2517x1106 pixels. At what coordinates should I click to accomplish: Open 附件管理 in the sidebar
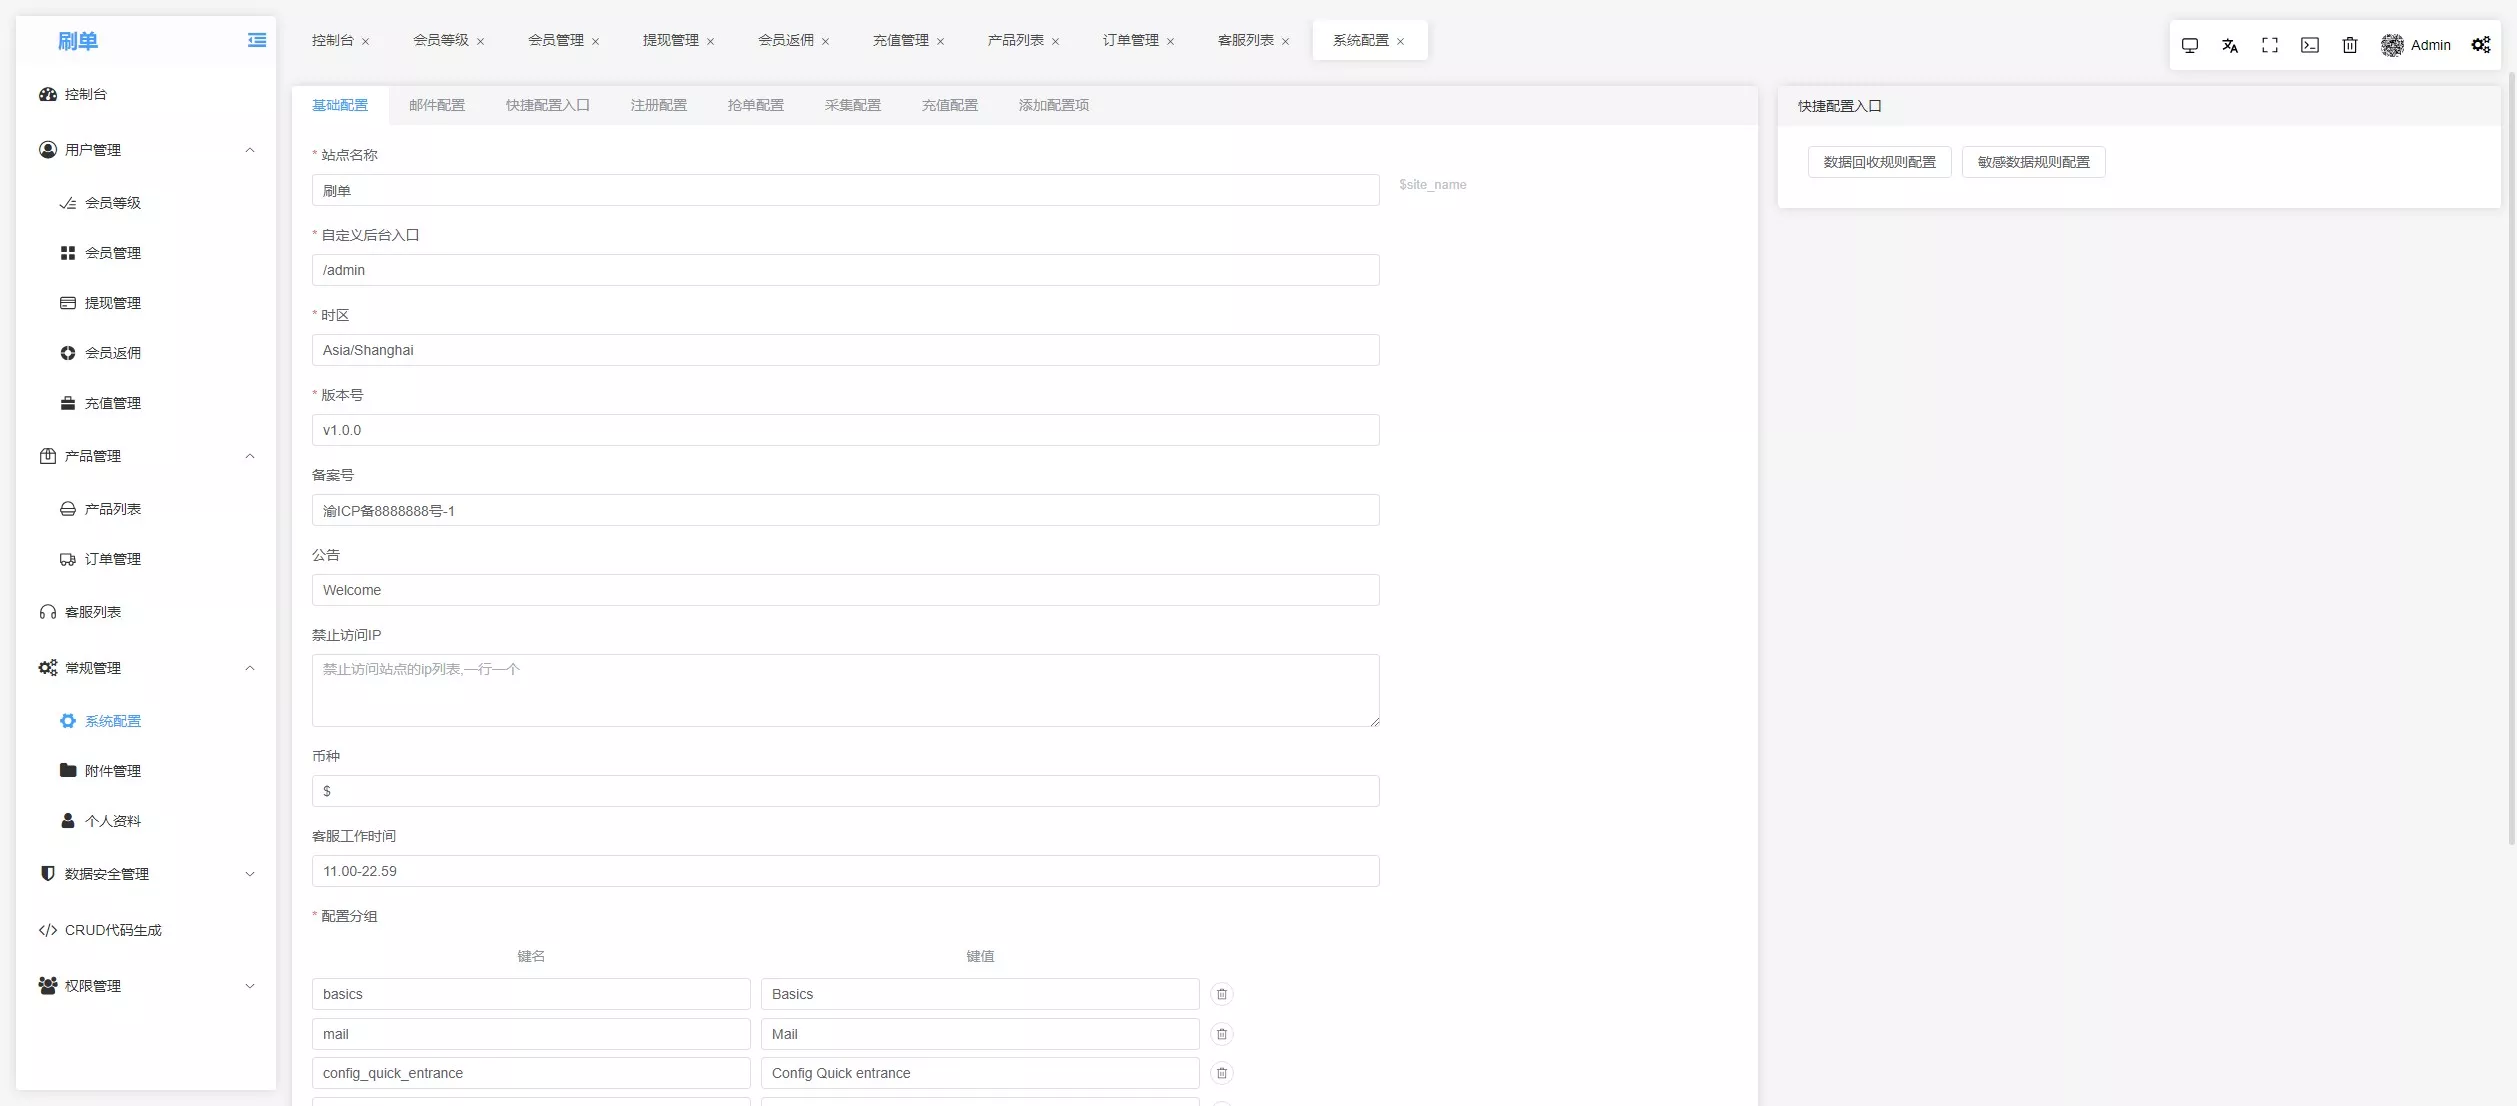(112, 771)
